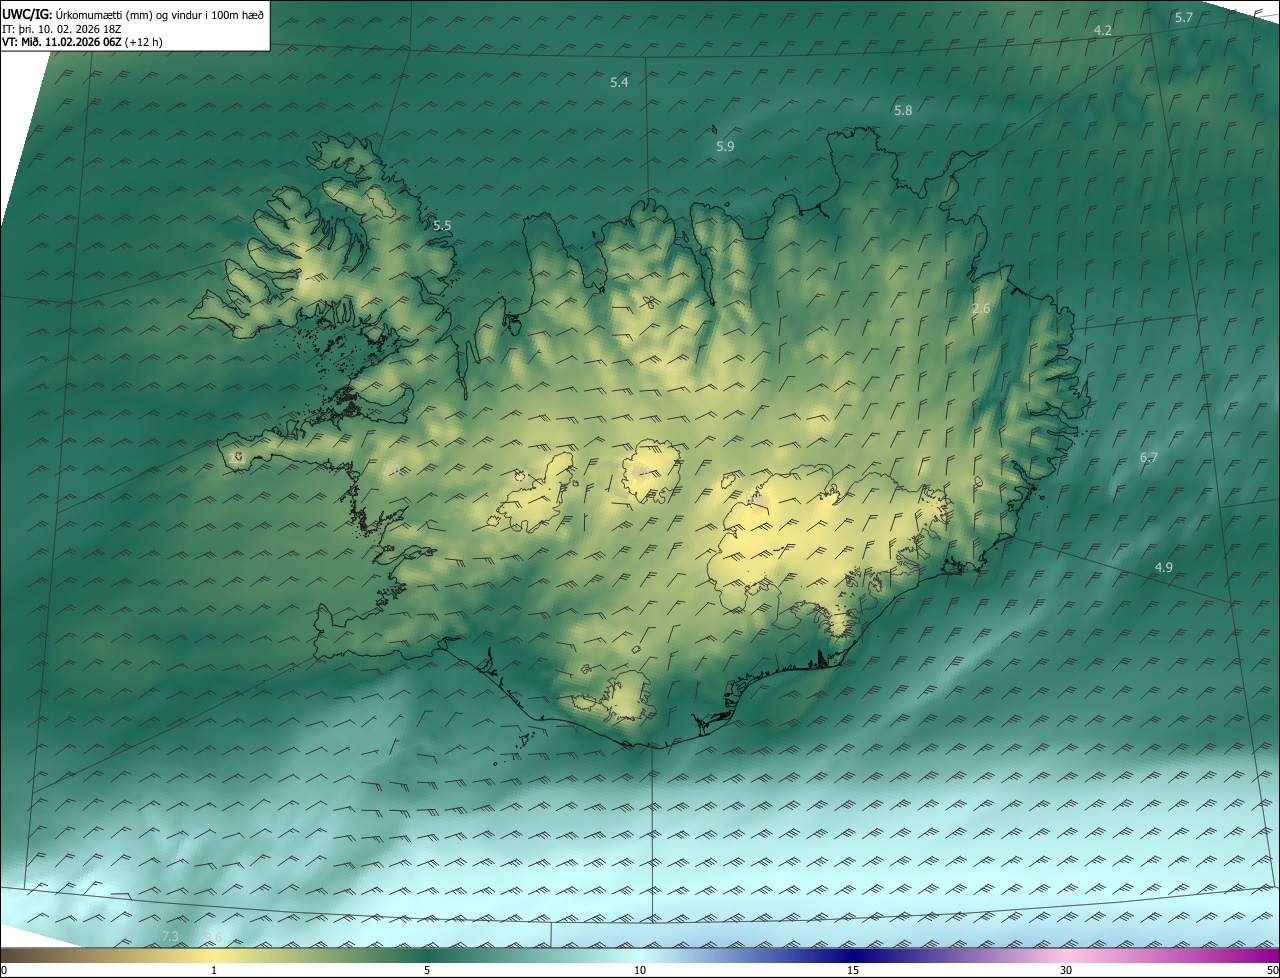Click the title 'Úrkomumætti (mm) og vindur í 100m hæð'
The width and height of the screenshot is (1280, 978).
point(160,15)
